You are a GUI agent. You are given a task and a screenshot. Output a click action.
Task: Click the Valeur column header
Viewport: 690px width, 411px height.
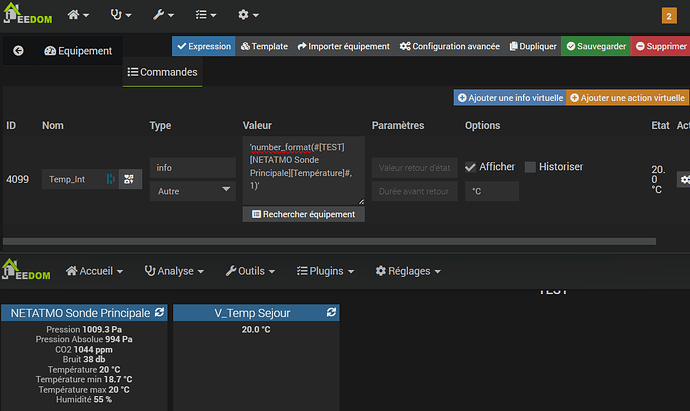[257, 125]
